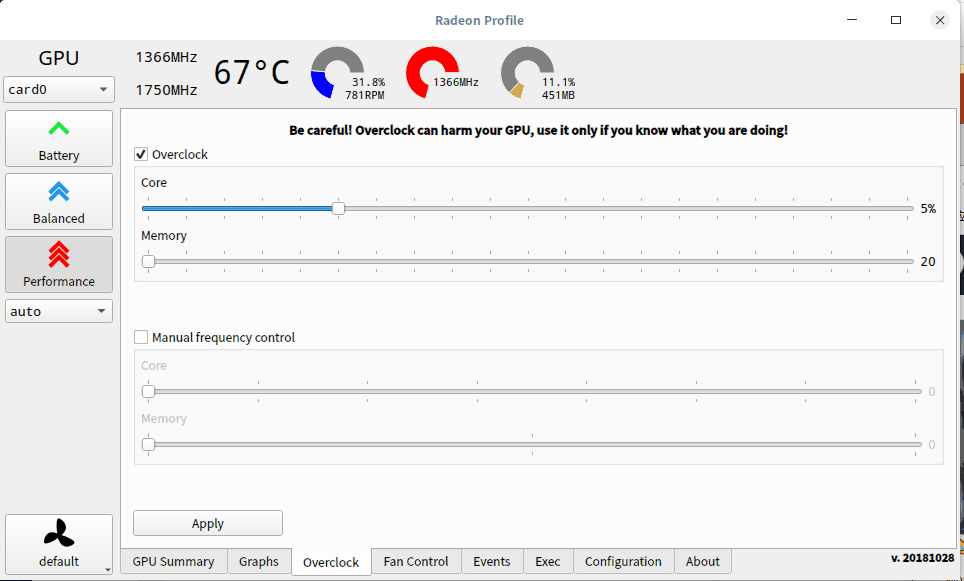Enable Manual frequency control checkbox
This screenshot has width=964, height=581.
(141, 337)
